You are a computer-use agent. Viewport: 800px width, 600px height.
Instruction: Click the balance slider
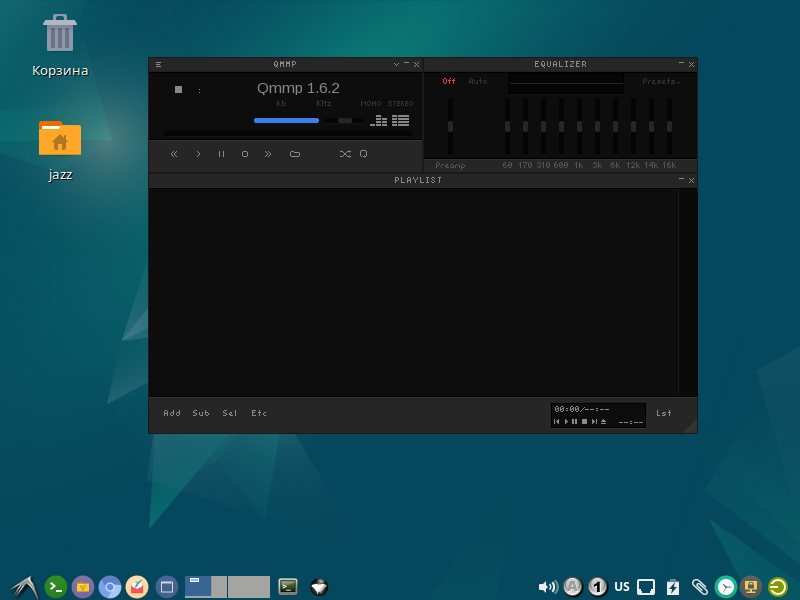click(344, 120)
